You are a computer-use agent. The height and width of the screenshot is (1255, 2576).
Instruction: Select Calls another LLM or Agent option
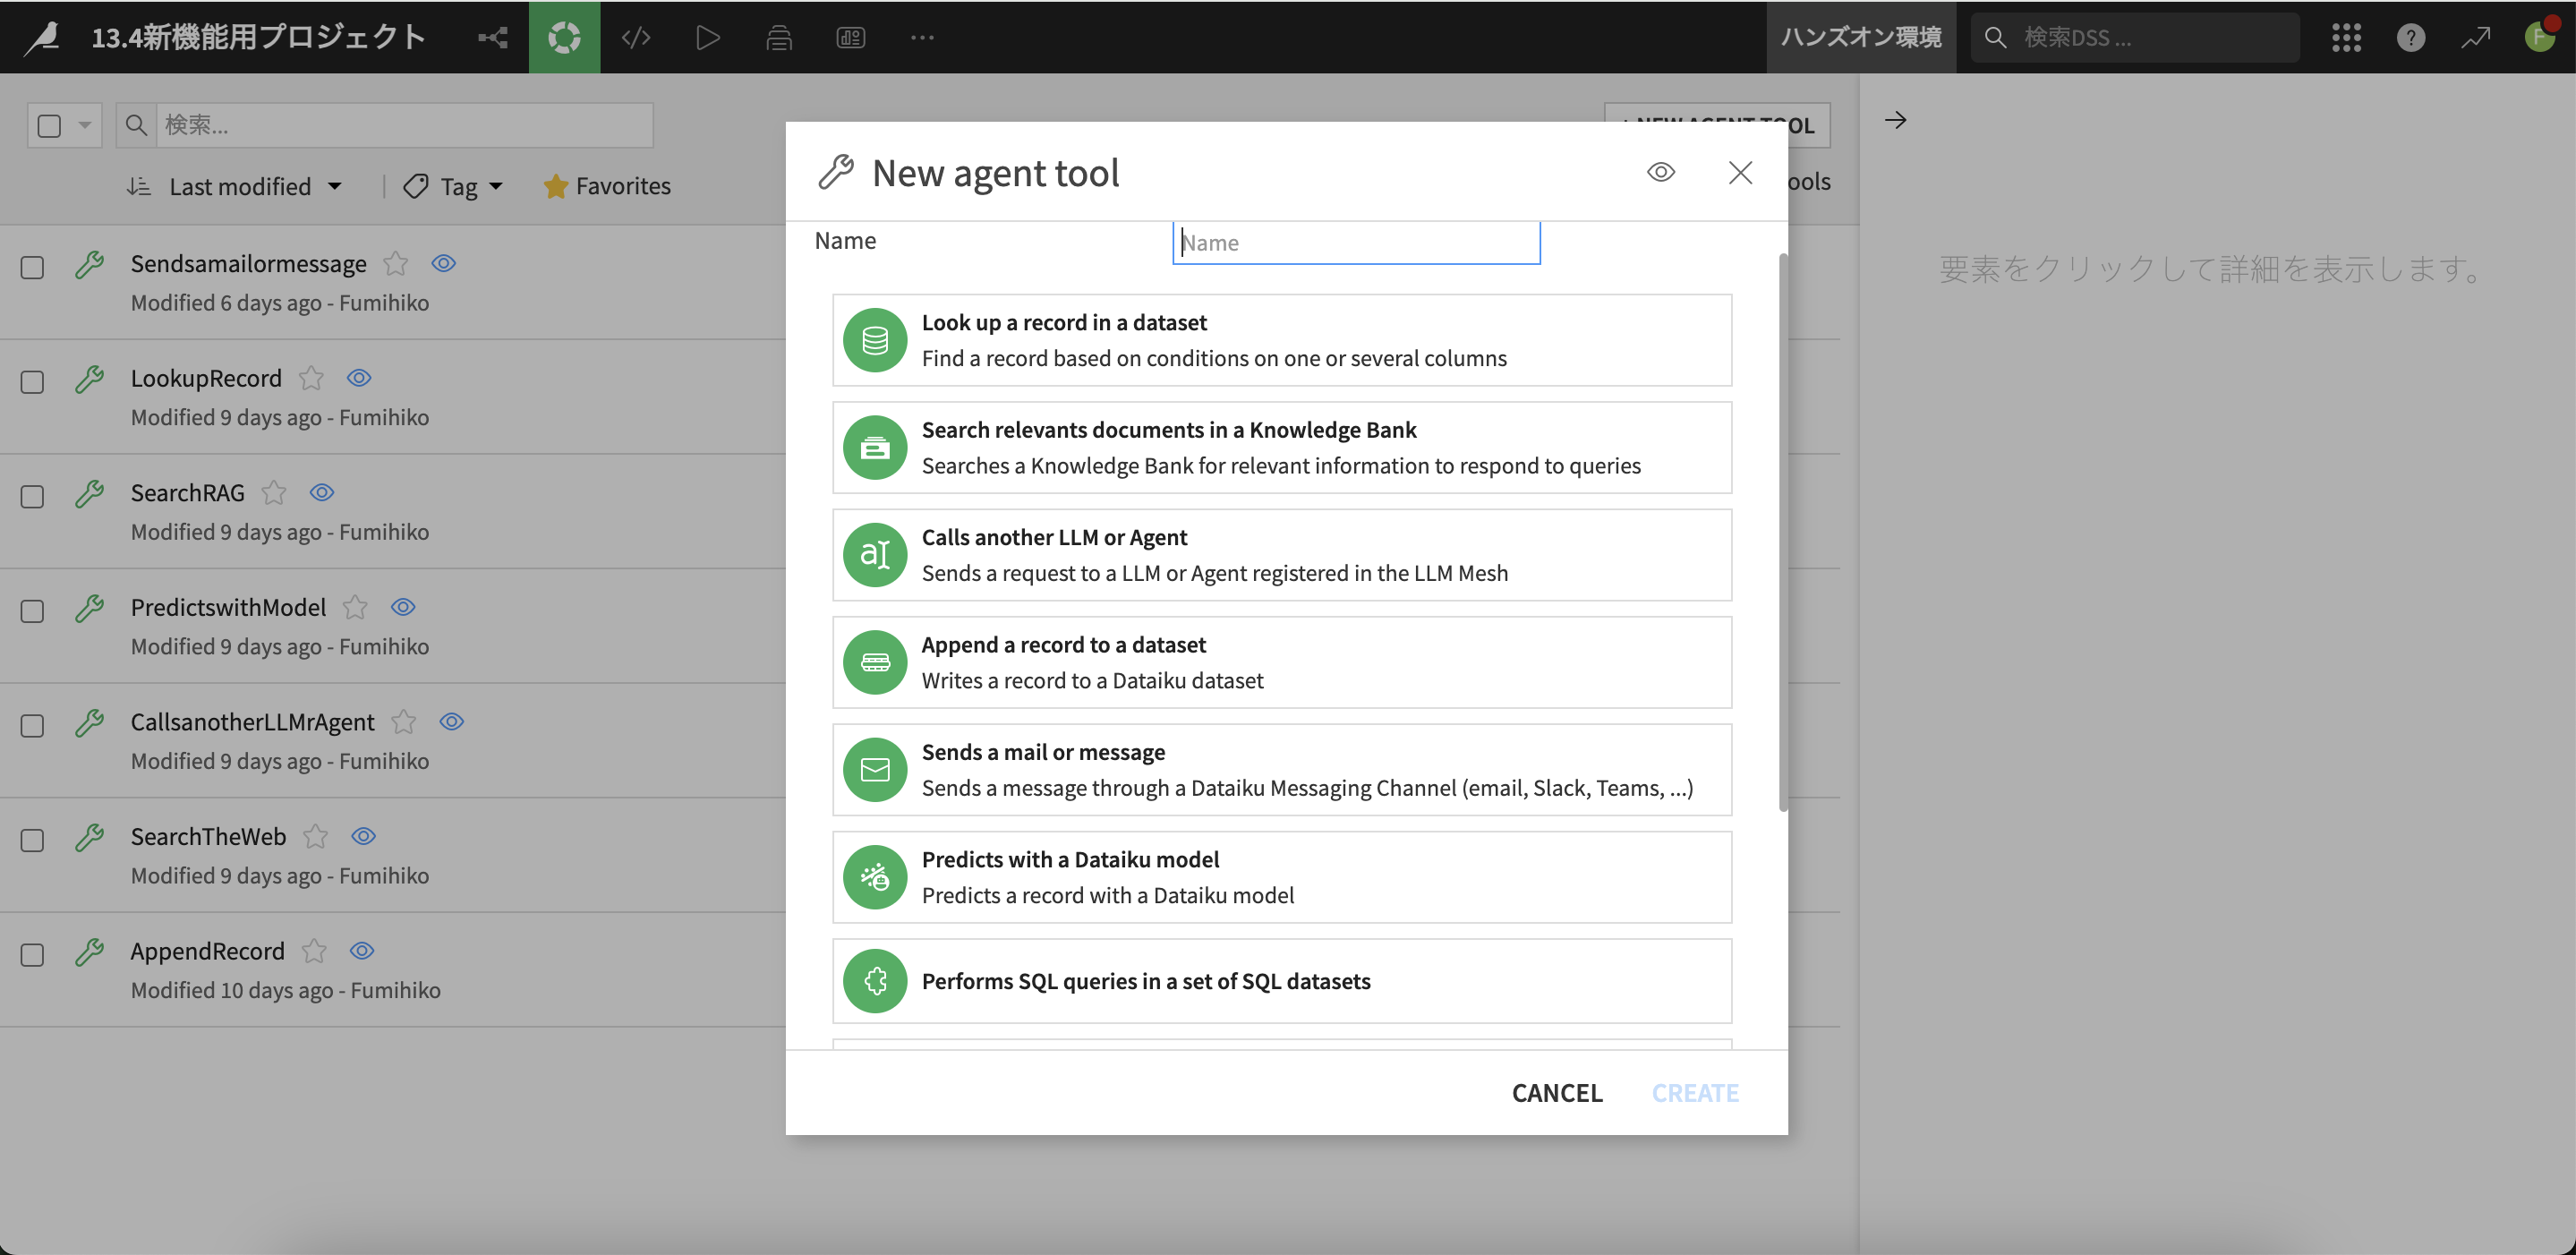pos(1281,555)
